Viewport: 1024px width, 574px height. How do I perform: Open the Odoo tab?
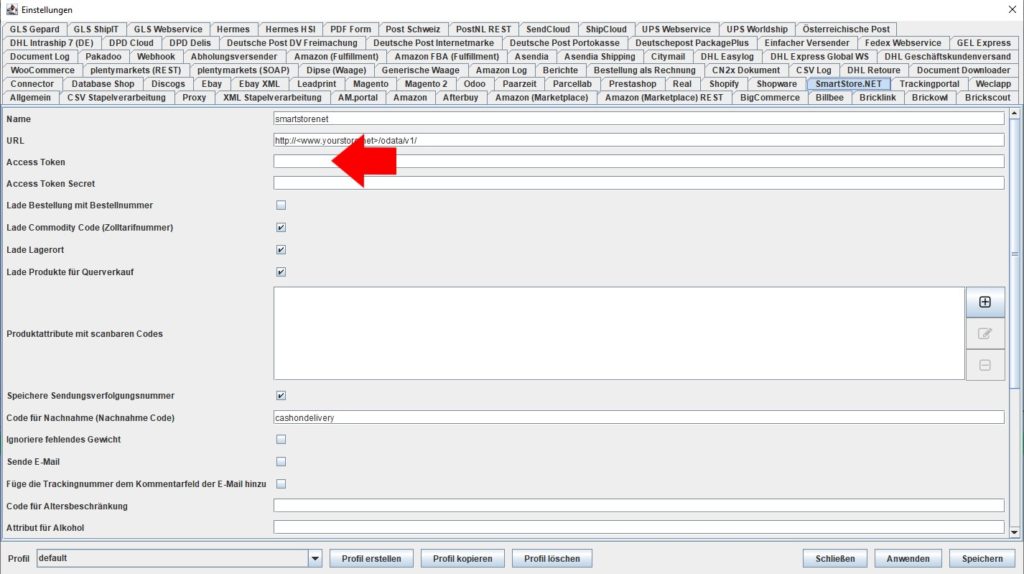click(x=474, y=84)
